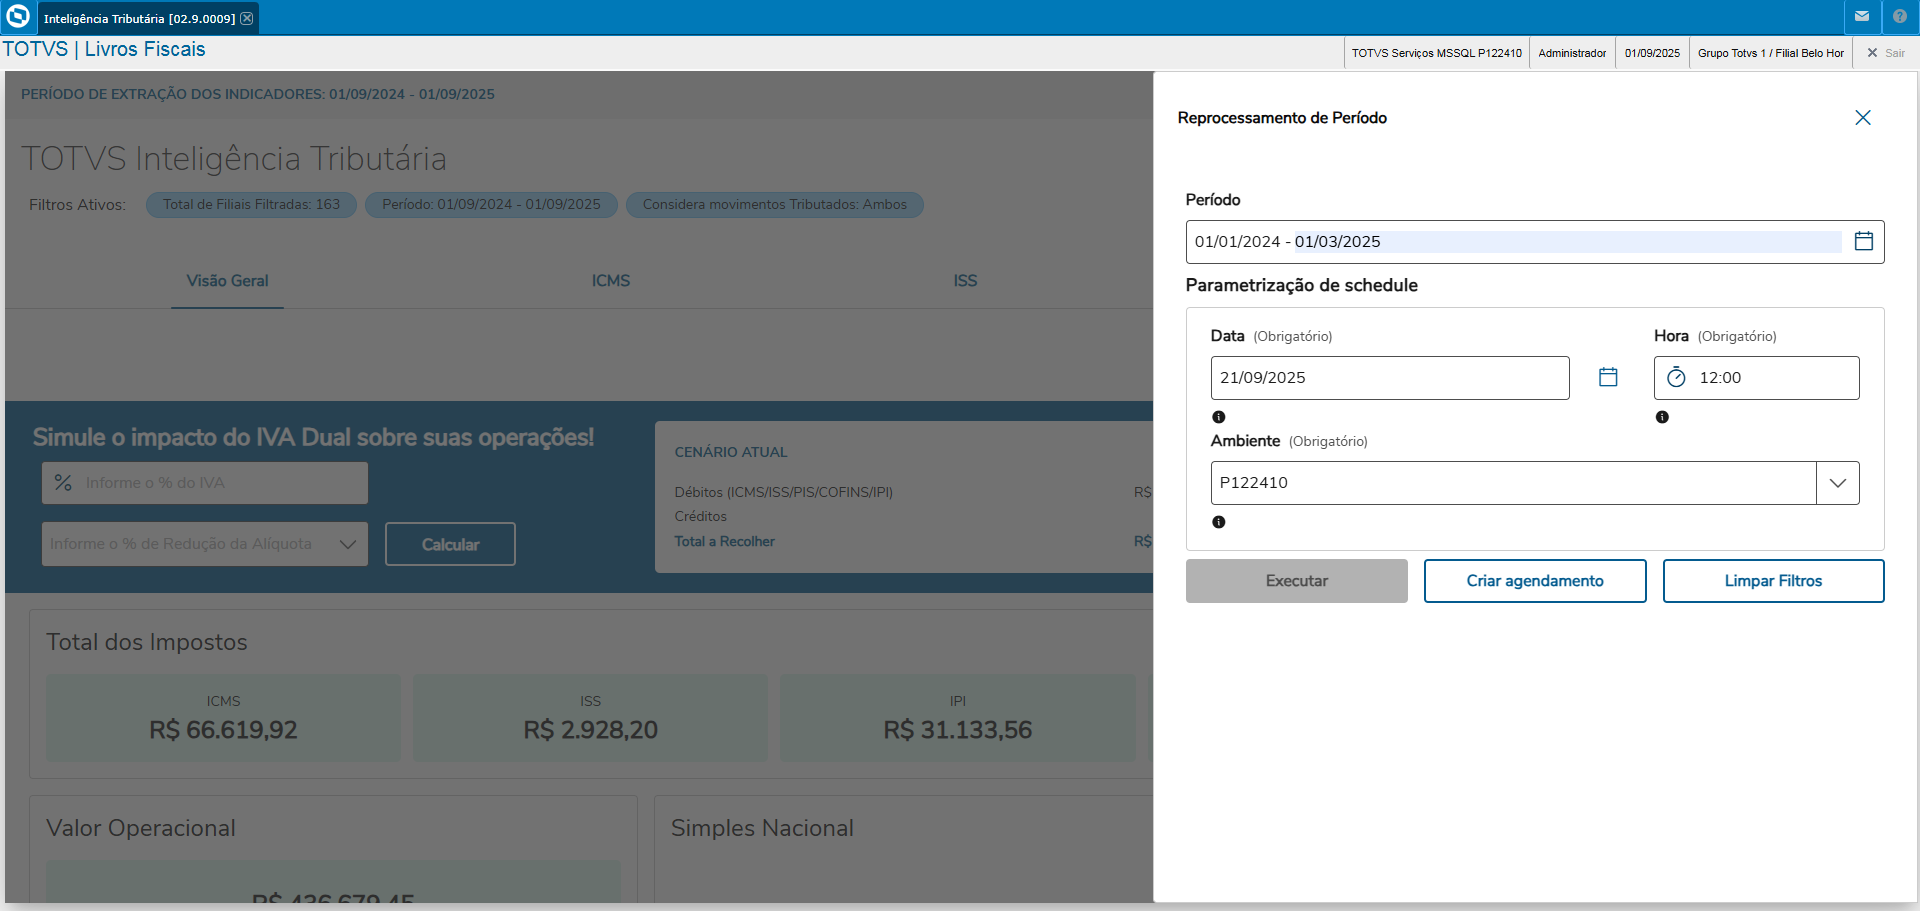Click the Débitos (ICMS/ISS/PIS/COFINS/IPI) text
The image size is (1920, 911).
tap(784, 492)
